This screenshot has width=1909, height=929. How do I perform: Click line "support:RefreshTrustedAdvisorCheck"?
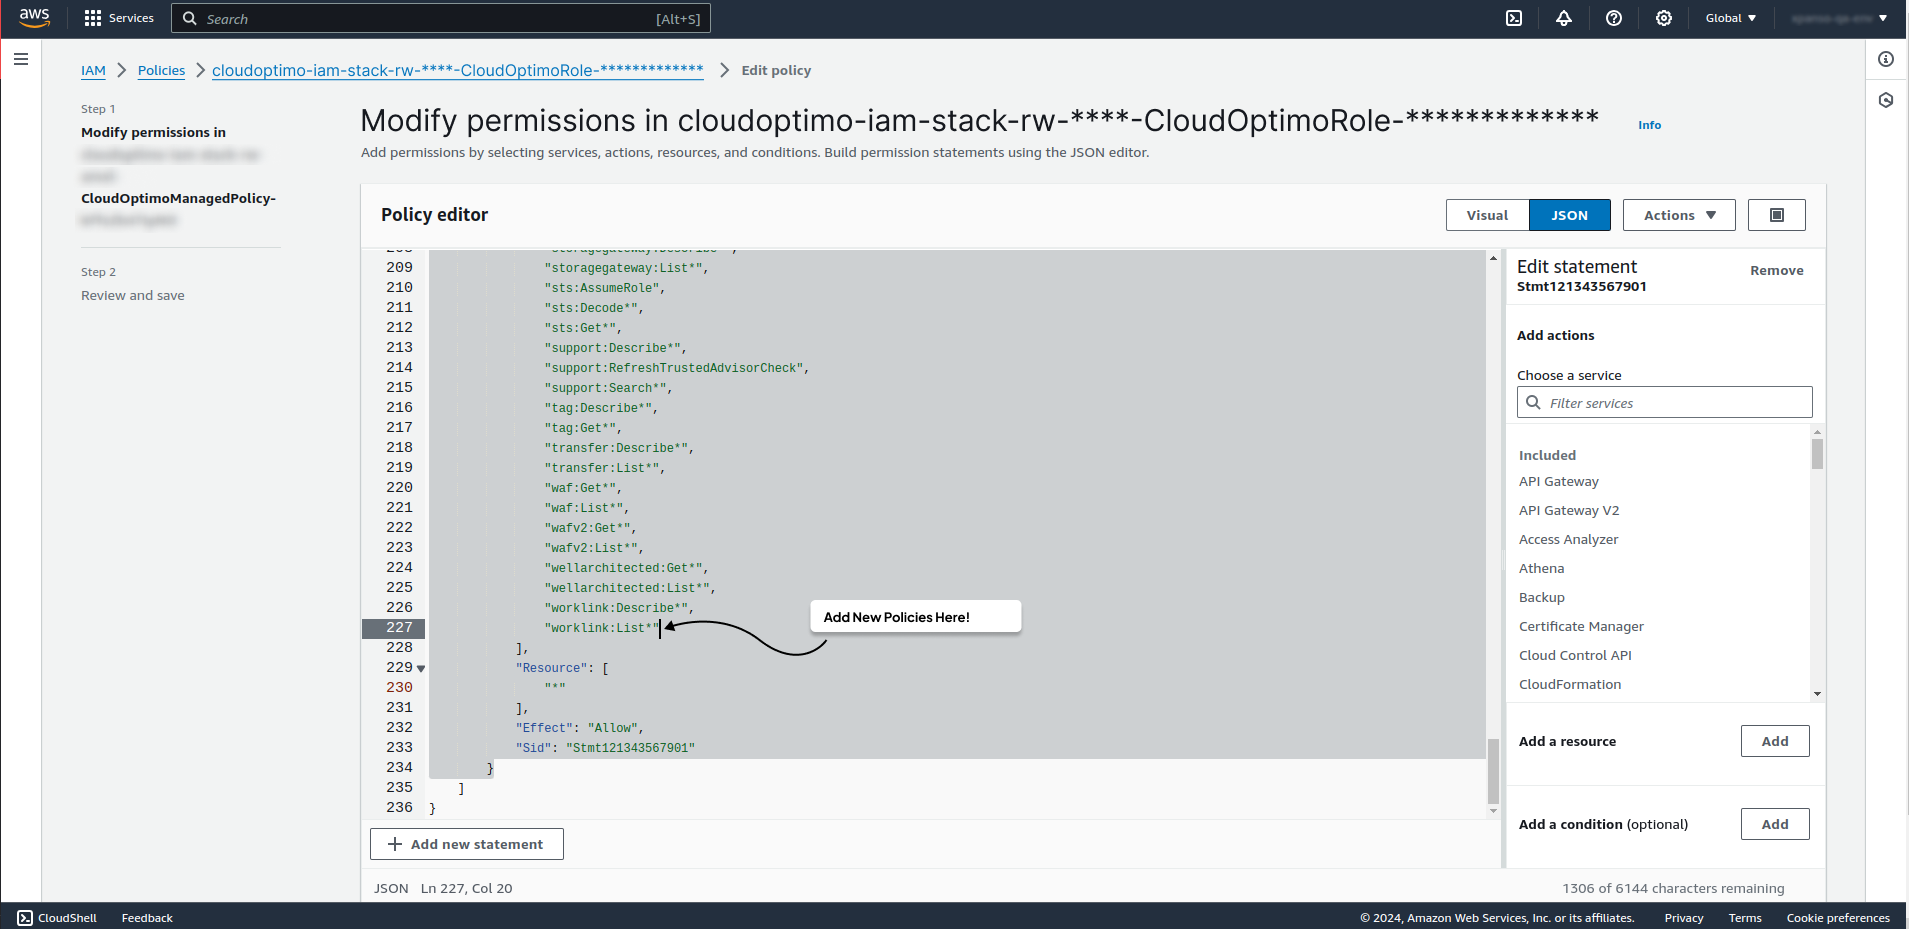676,368
